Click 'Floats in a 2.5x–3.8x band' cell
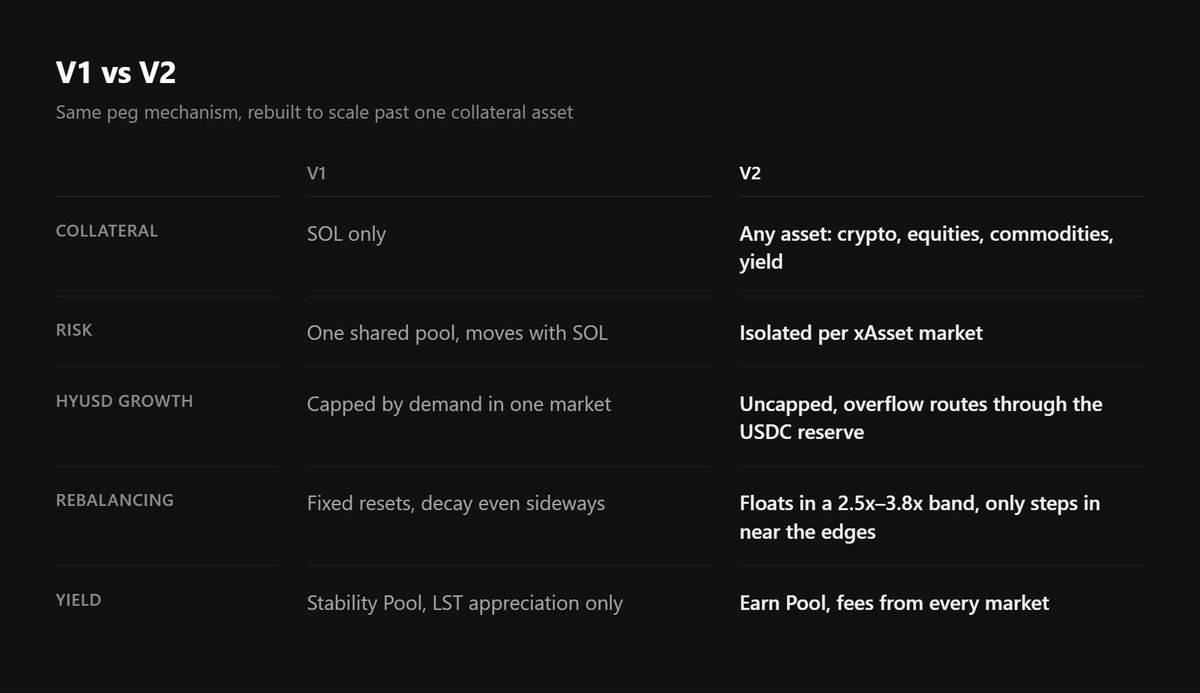Image resolution: width=1200 pixels, height=693 pixels. point(920,517)
